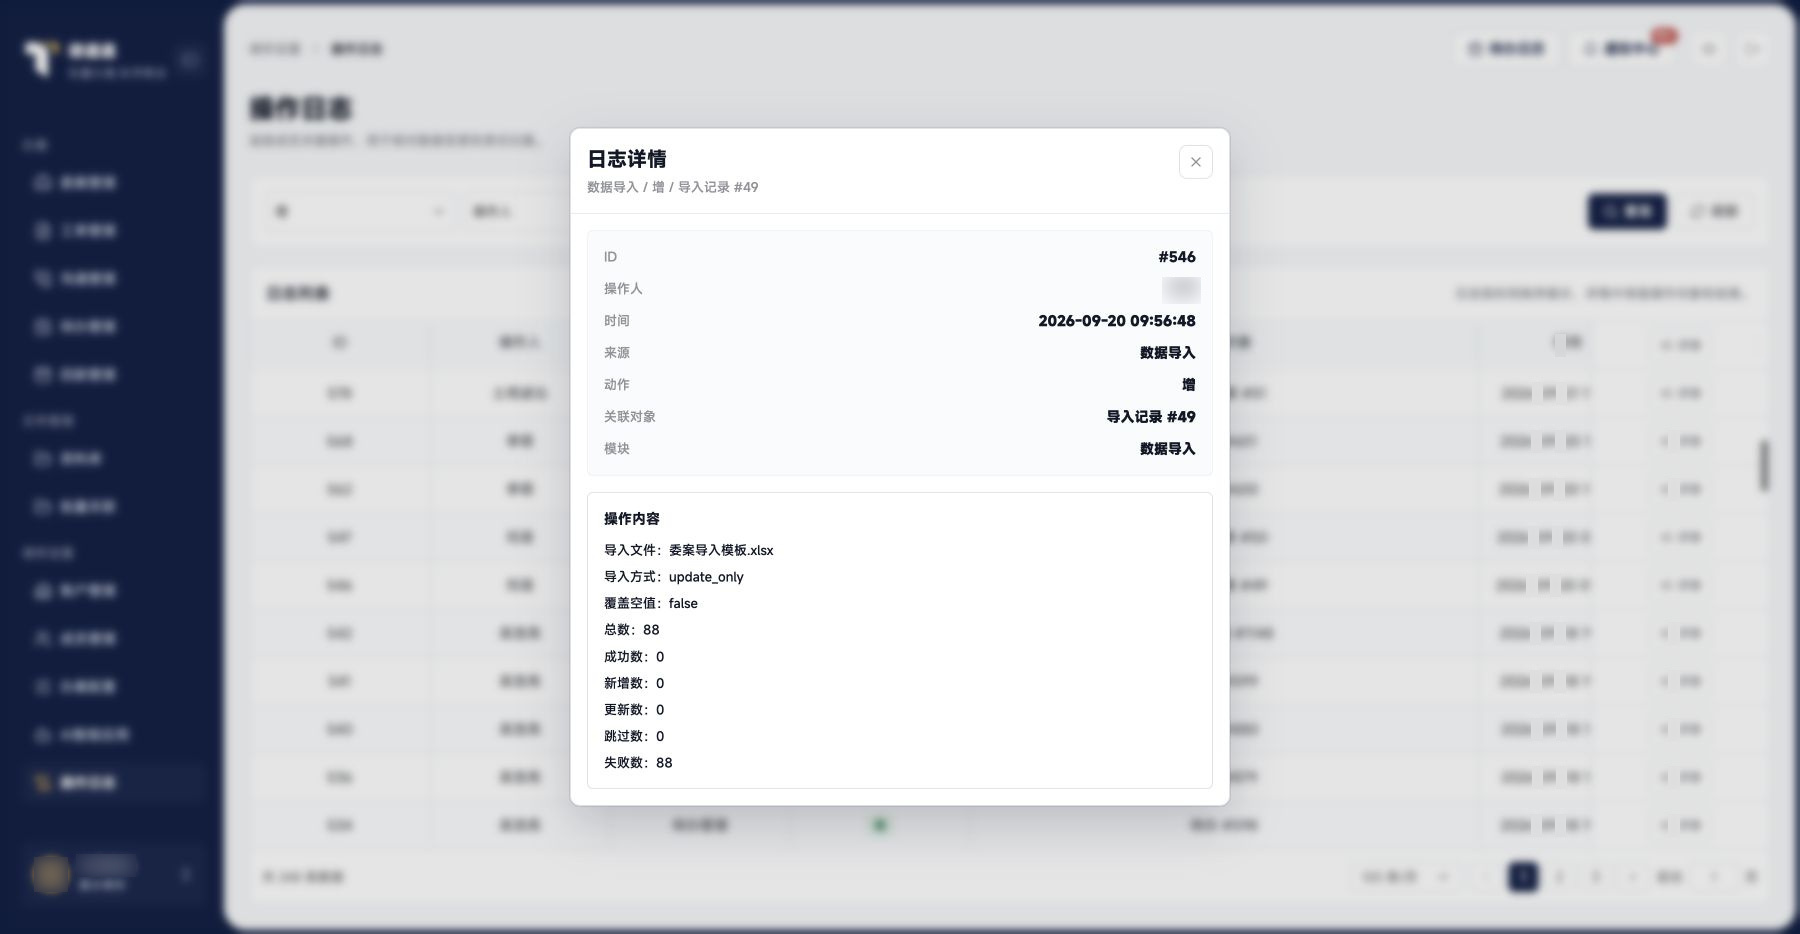Click the line 失败数：88

(638, 763)
